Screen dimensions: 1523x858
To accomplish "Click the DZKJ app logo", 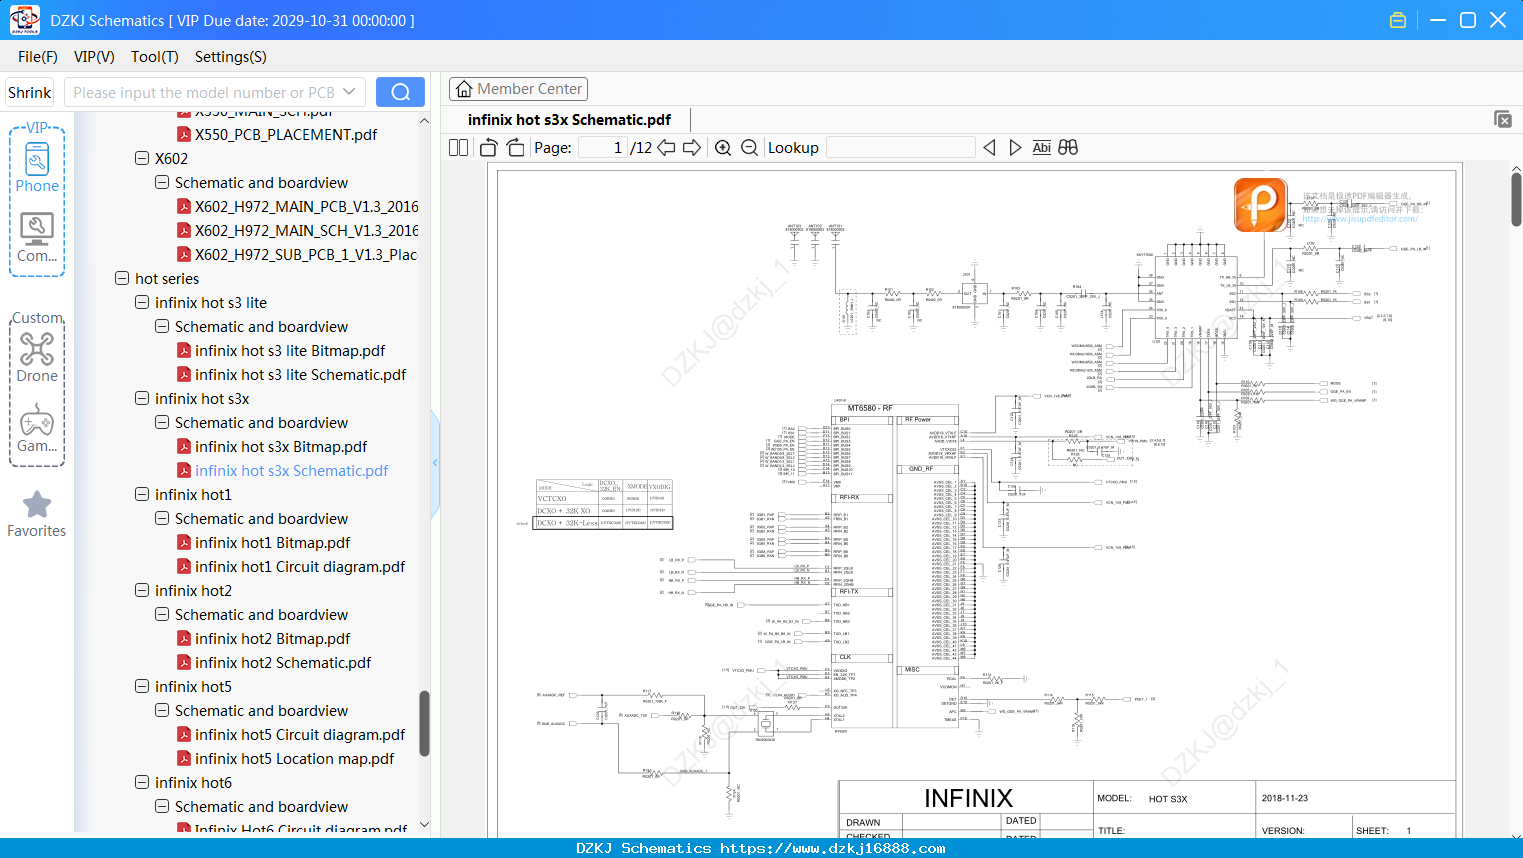I will [x=24, y=20].
